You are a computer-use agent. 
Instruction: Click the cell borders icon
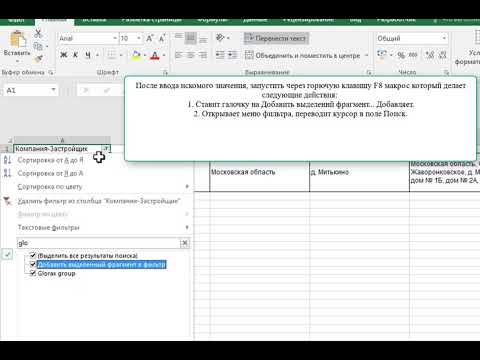pos(112,55)
